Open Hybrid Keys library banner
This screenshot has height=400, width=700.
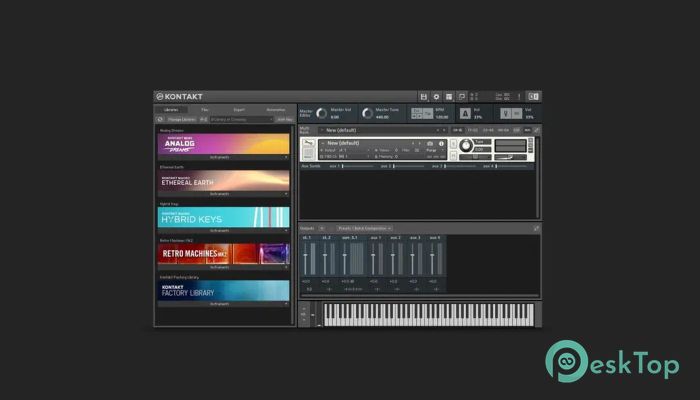pos(223,217)
